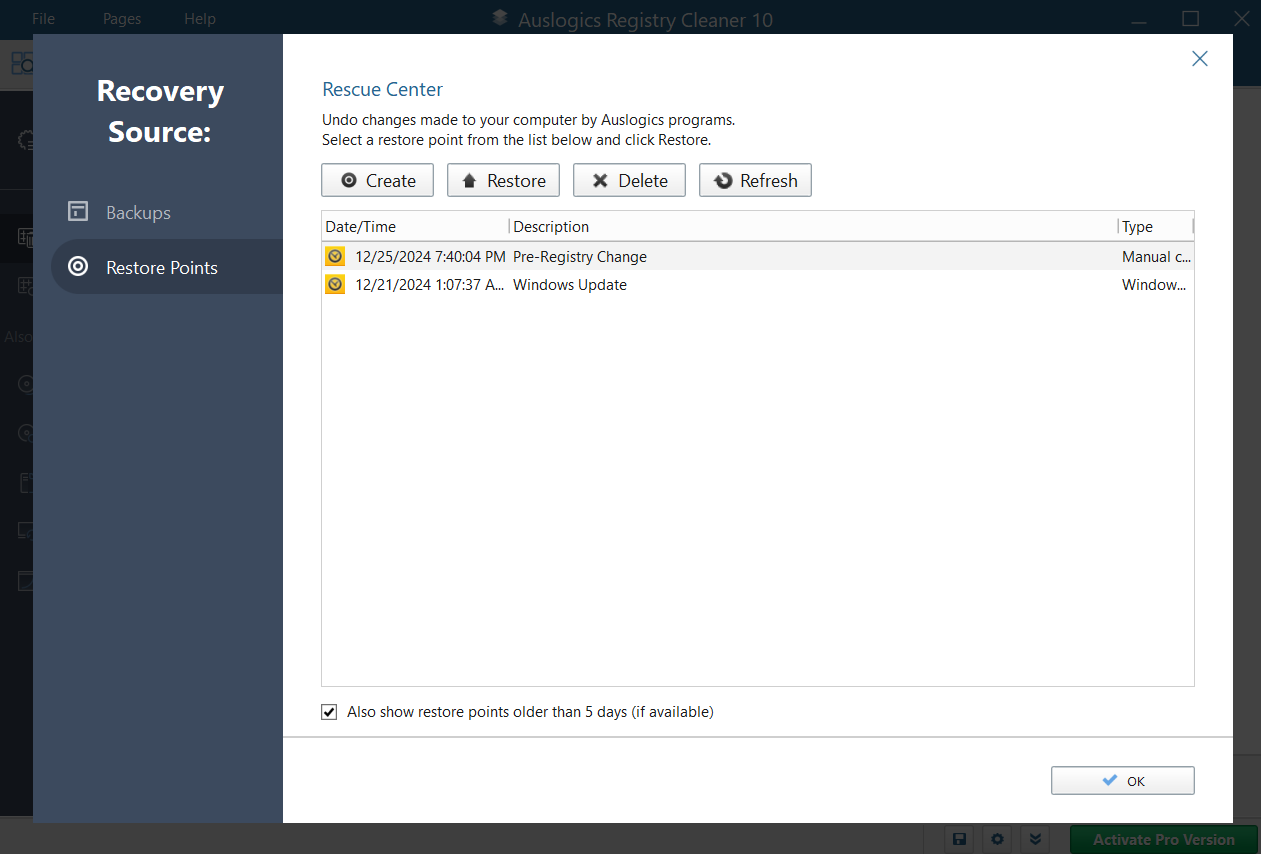This screenshot has width=1261, height=854.
Task: Click the floppy disk save icon in status bar
Action: pyautogui.click(x=959, y=839)
